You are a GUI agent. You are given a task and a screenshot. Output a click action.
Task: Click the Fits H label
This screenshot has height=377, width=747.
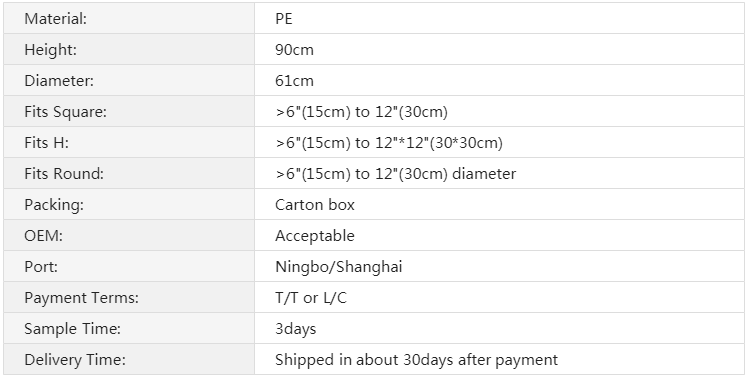(x=47, y=143)
